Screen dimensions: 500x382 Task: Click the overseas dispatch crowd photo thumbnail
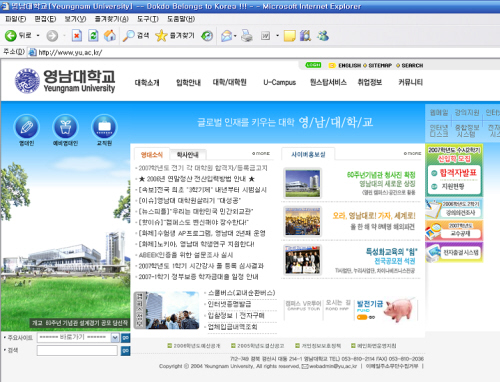tap(303, 222)
